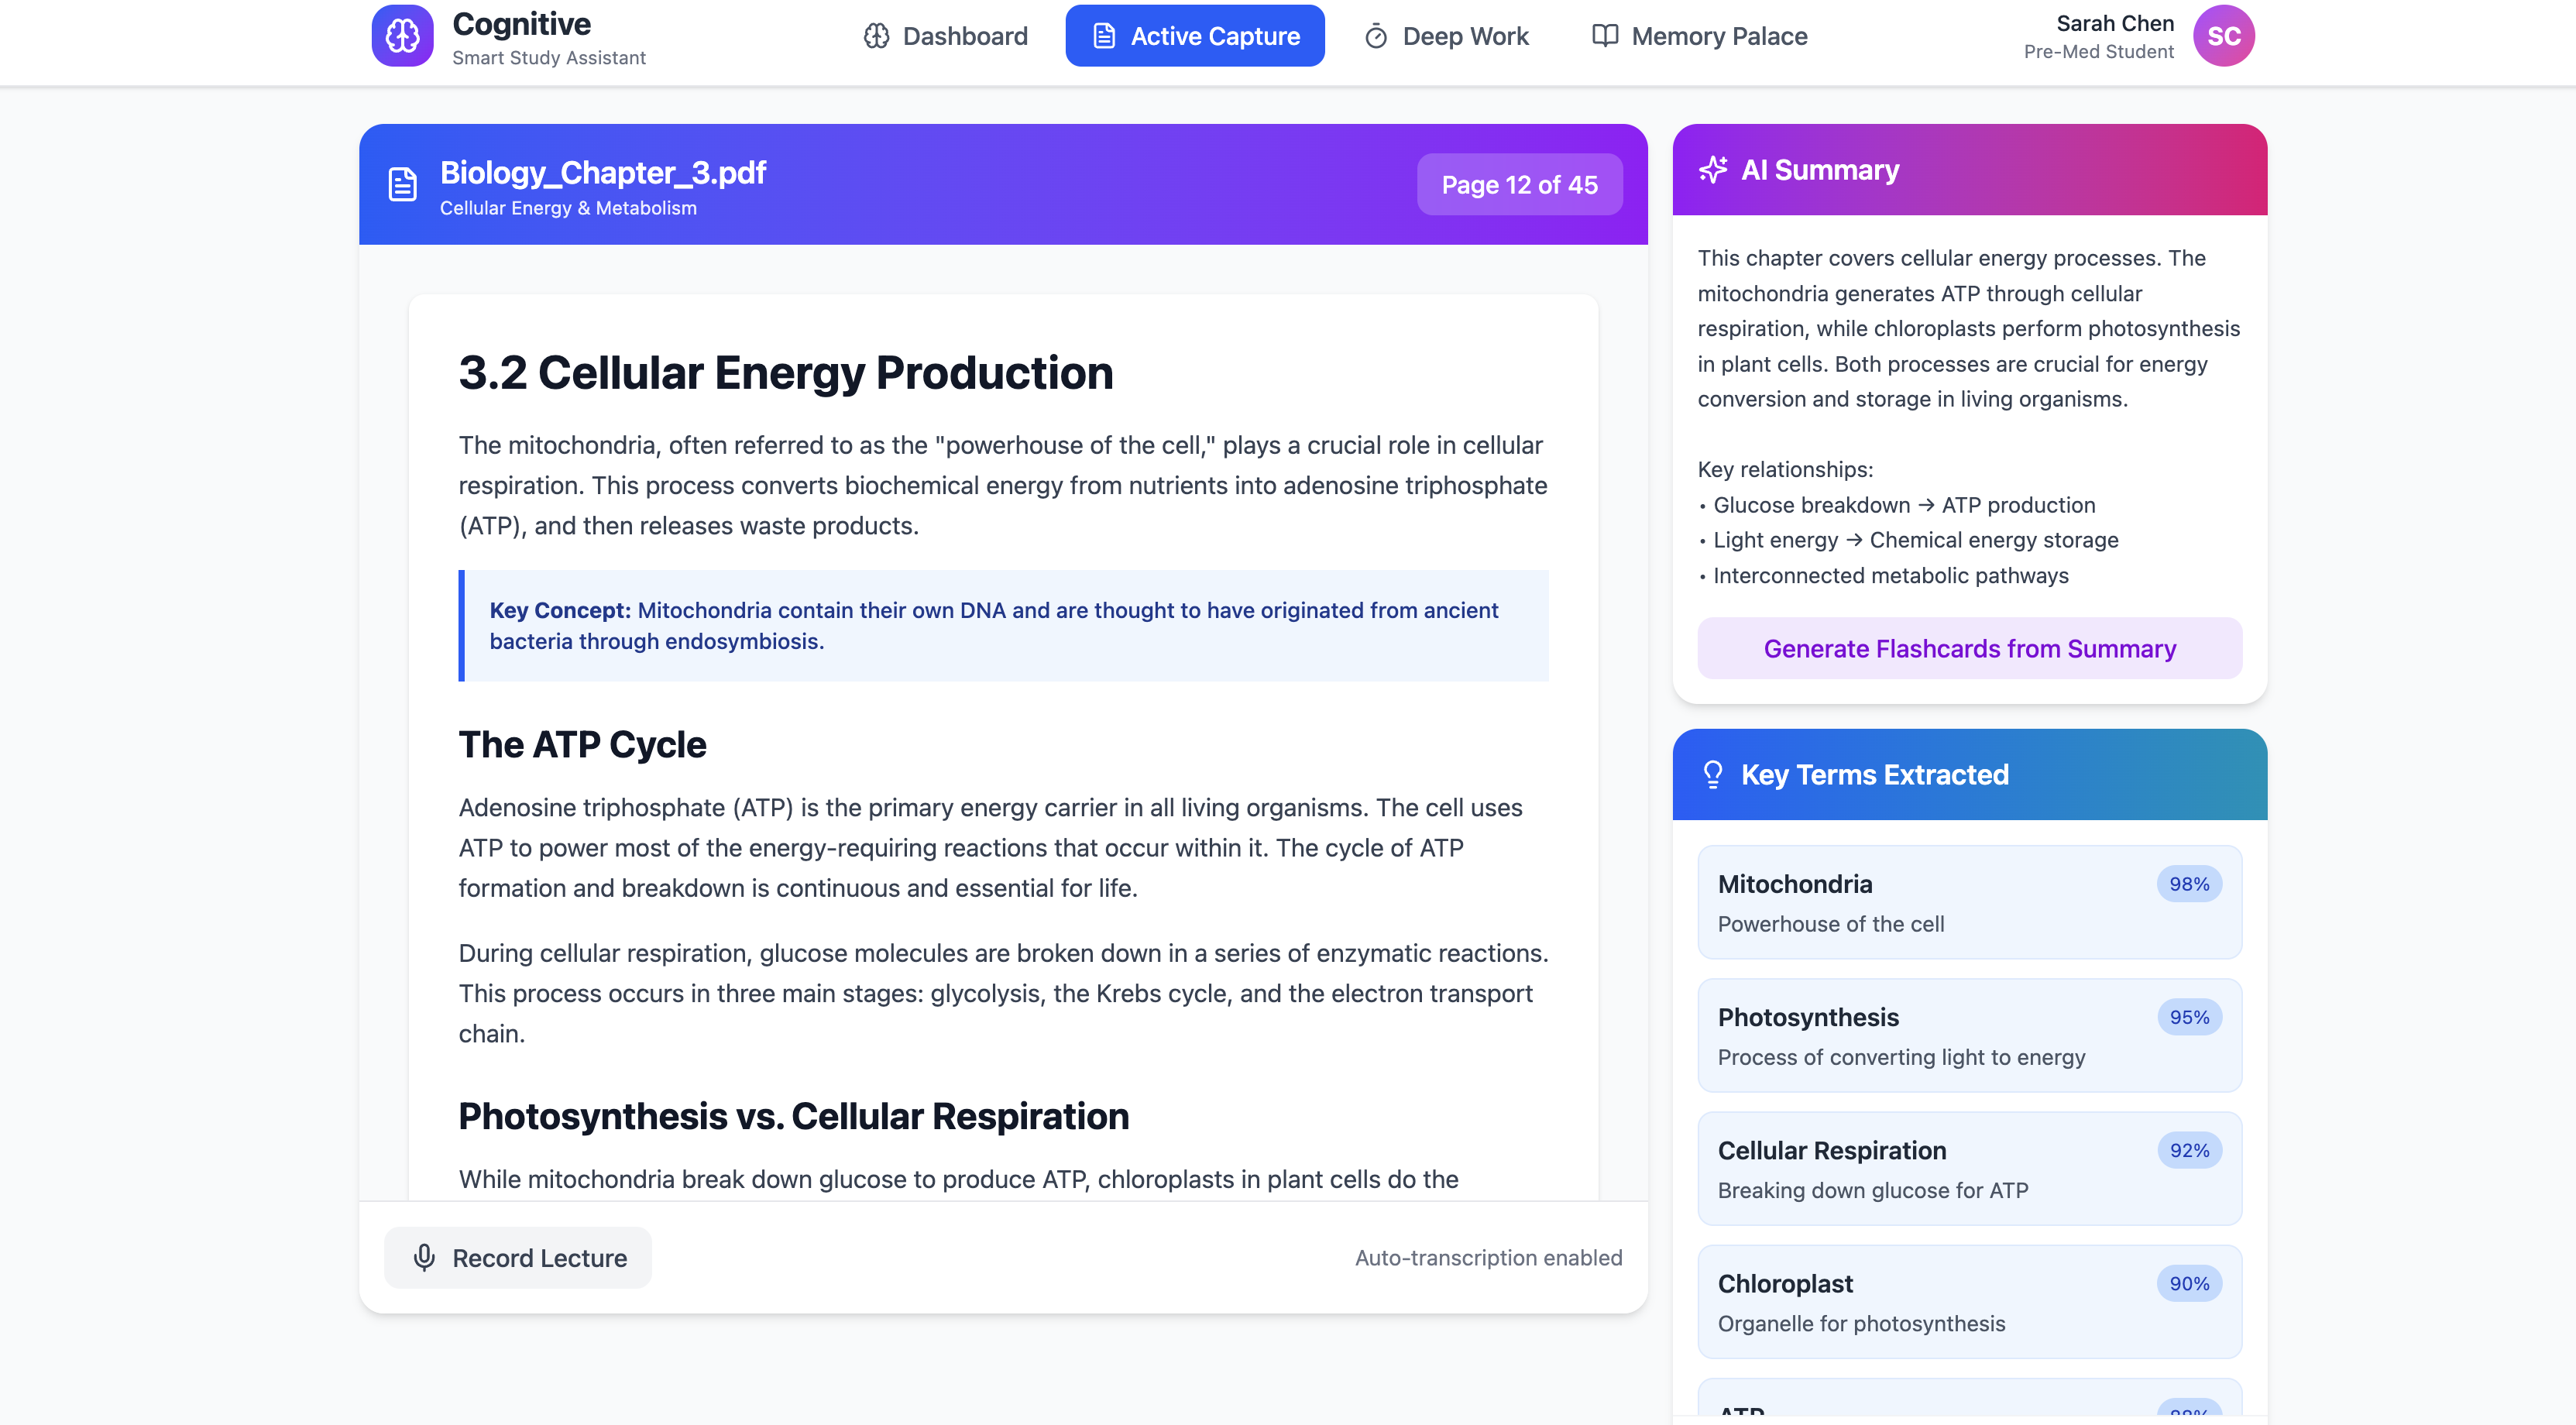Select the Photosynthesis key term card

[x=1969, y=1035]
